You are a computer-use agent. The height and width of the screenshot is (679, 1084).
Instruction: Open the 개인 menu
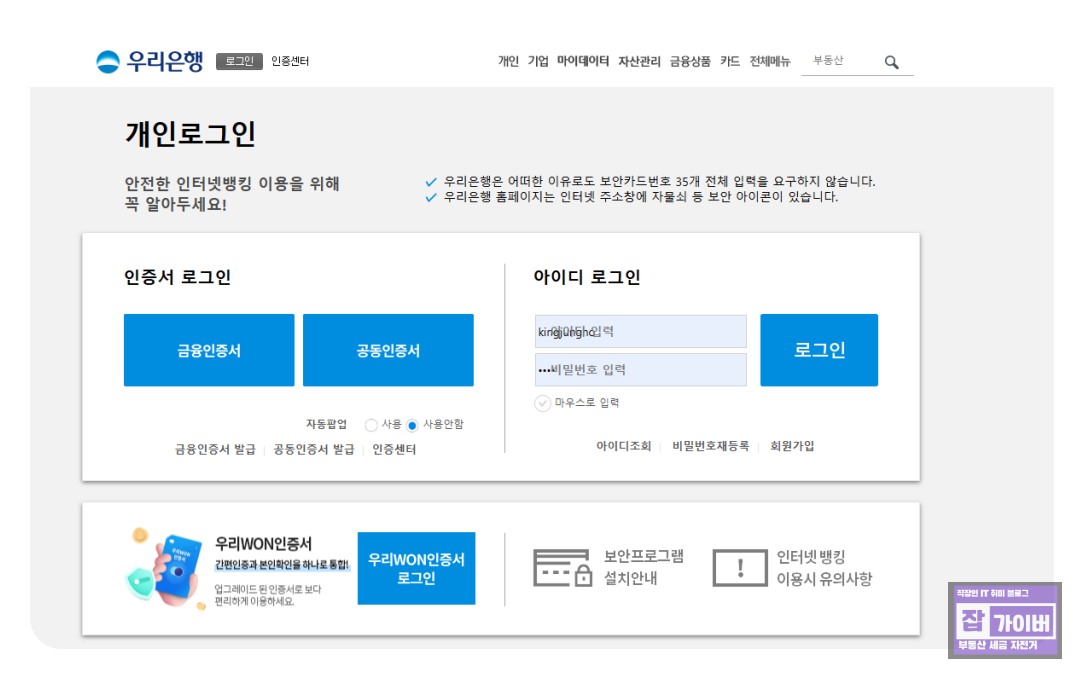click(x=508, y=62)
